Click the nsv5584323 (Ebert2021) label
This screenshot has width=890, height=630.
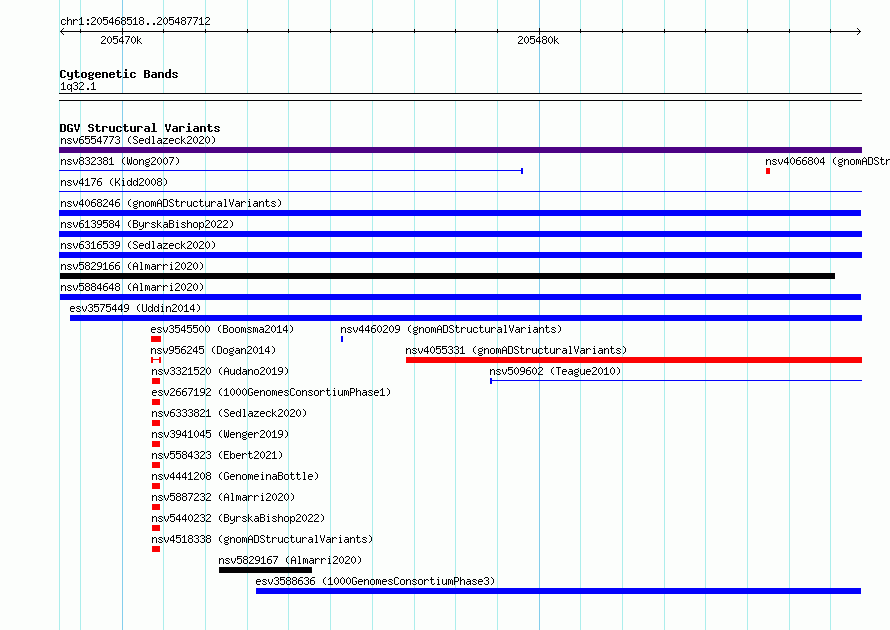coord(217,455)
